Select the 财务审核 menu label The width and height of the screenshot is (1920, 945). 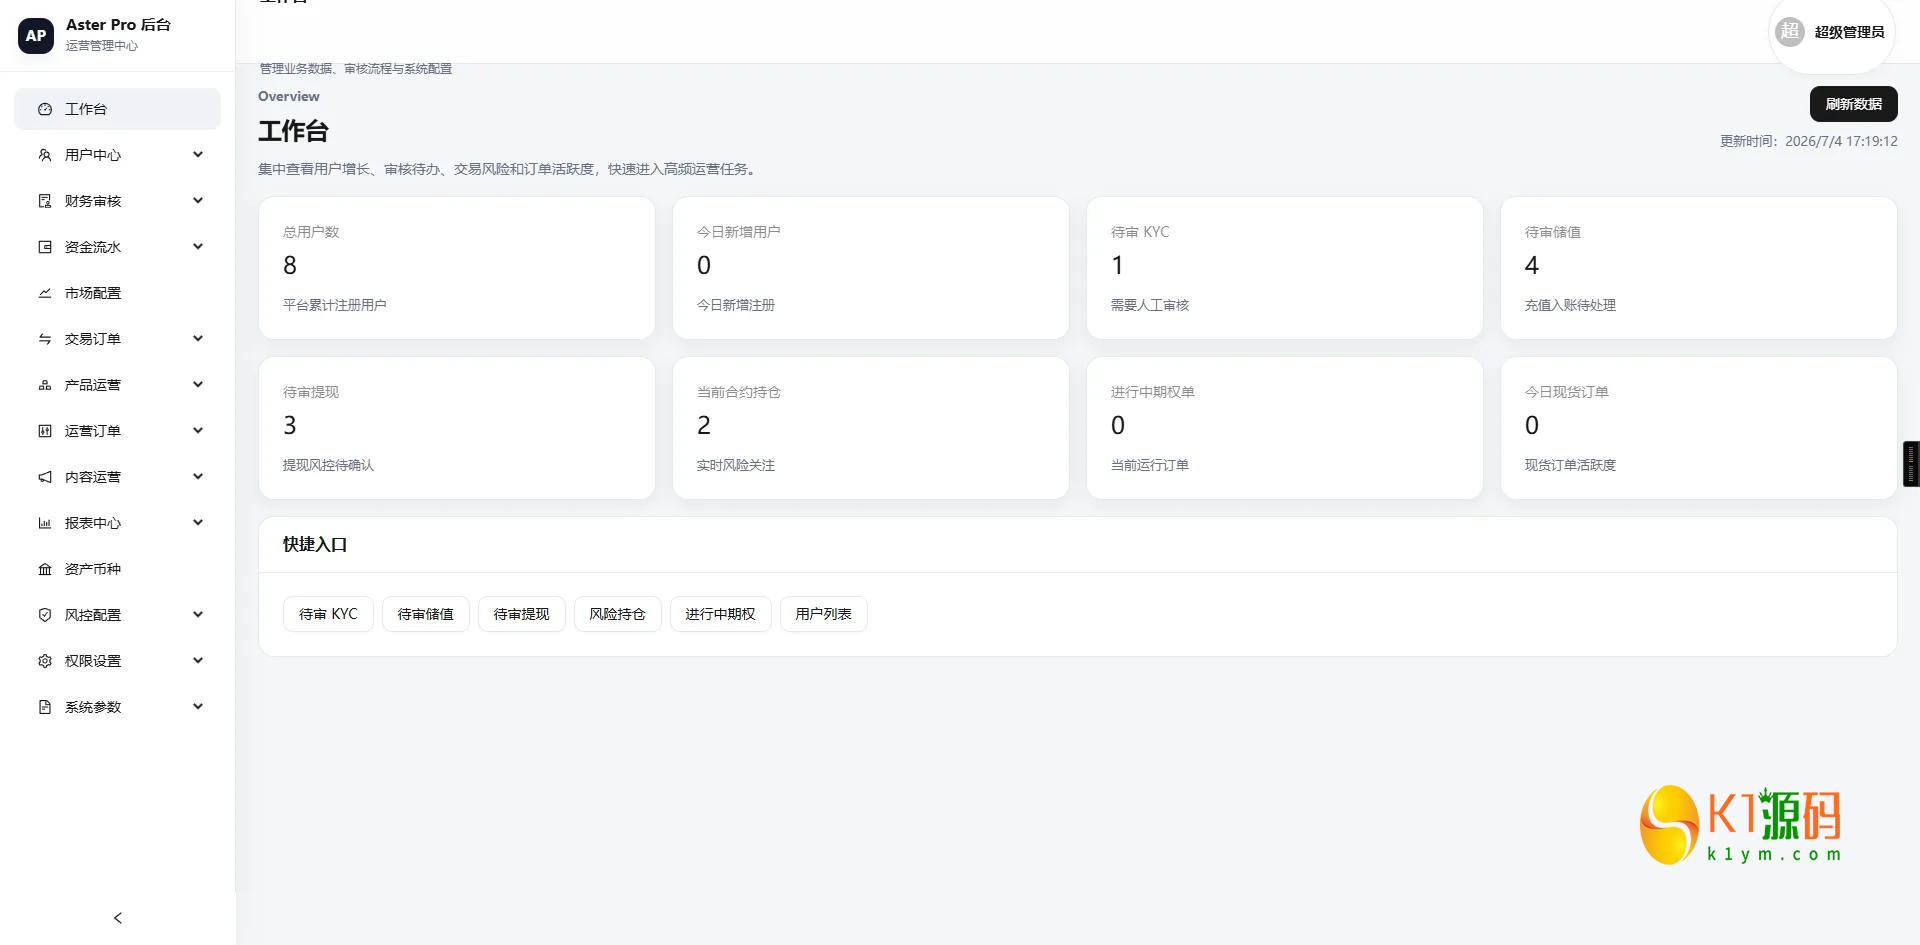point(93,201)
